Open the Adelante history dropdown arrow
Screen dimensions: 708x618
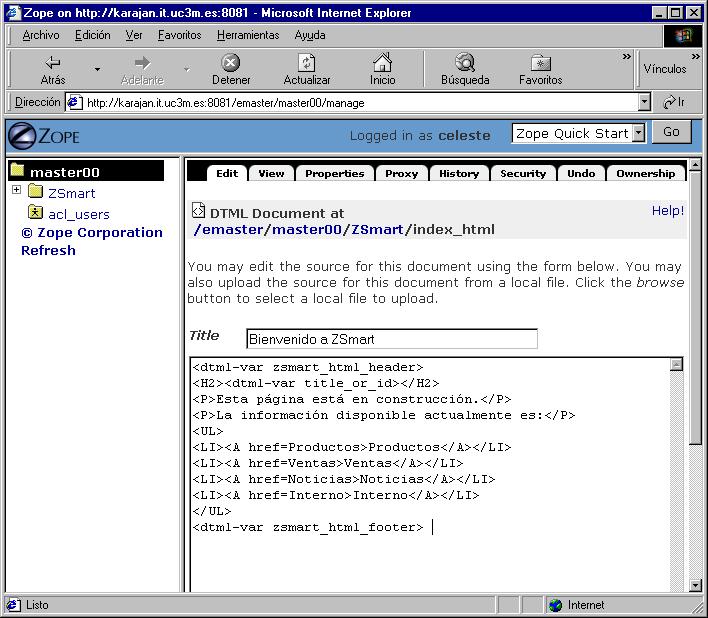click(186, 69)
